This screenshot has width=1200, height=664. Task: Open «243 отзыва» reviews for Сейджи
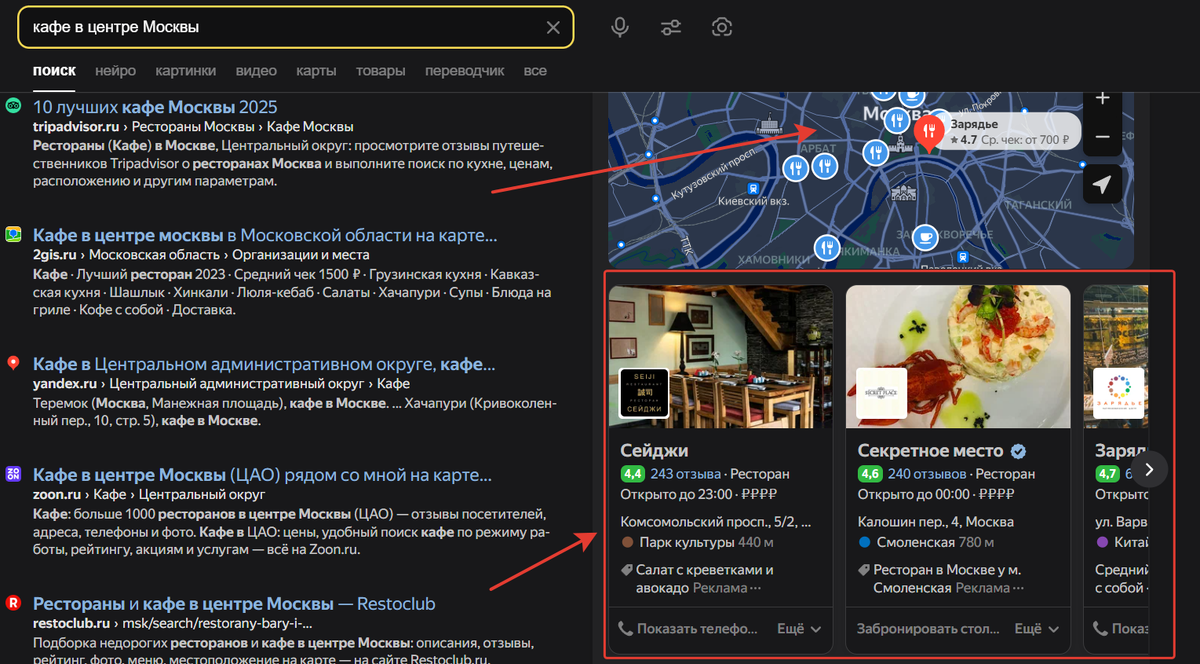pyautogui.click(x=686, y=474)
